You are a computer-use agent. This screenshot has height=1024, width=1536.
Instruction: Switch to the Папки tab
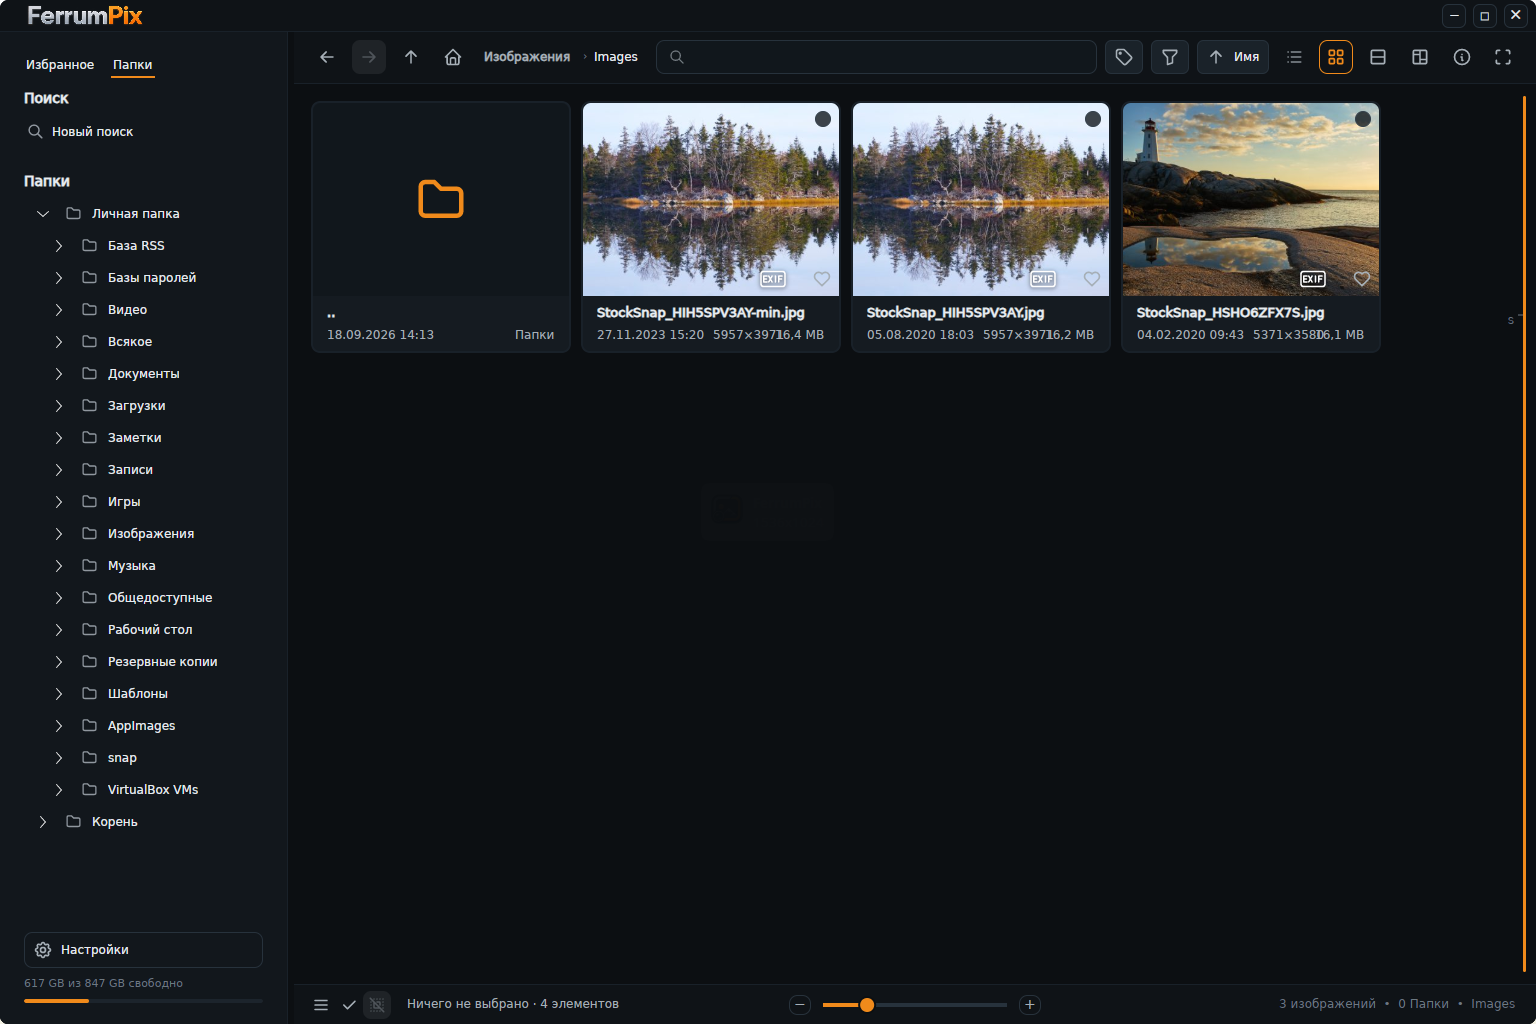click(x=133, y=65)
